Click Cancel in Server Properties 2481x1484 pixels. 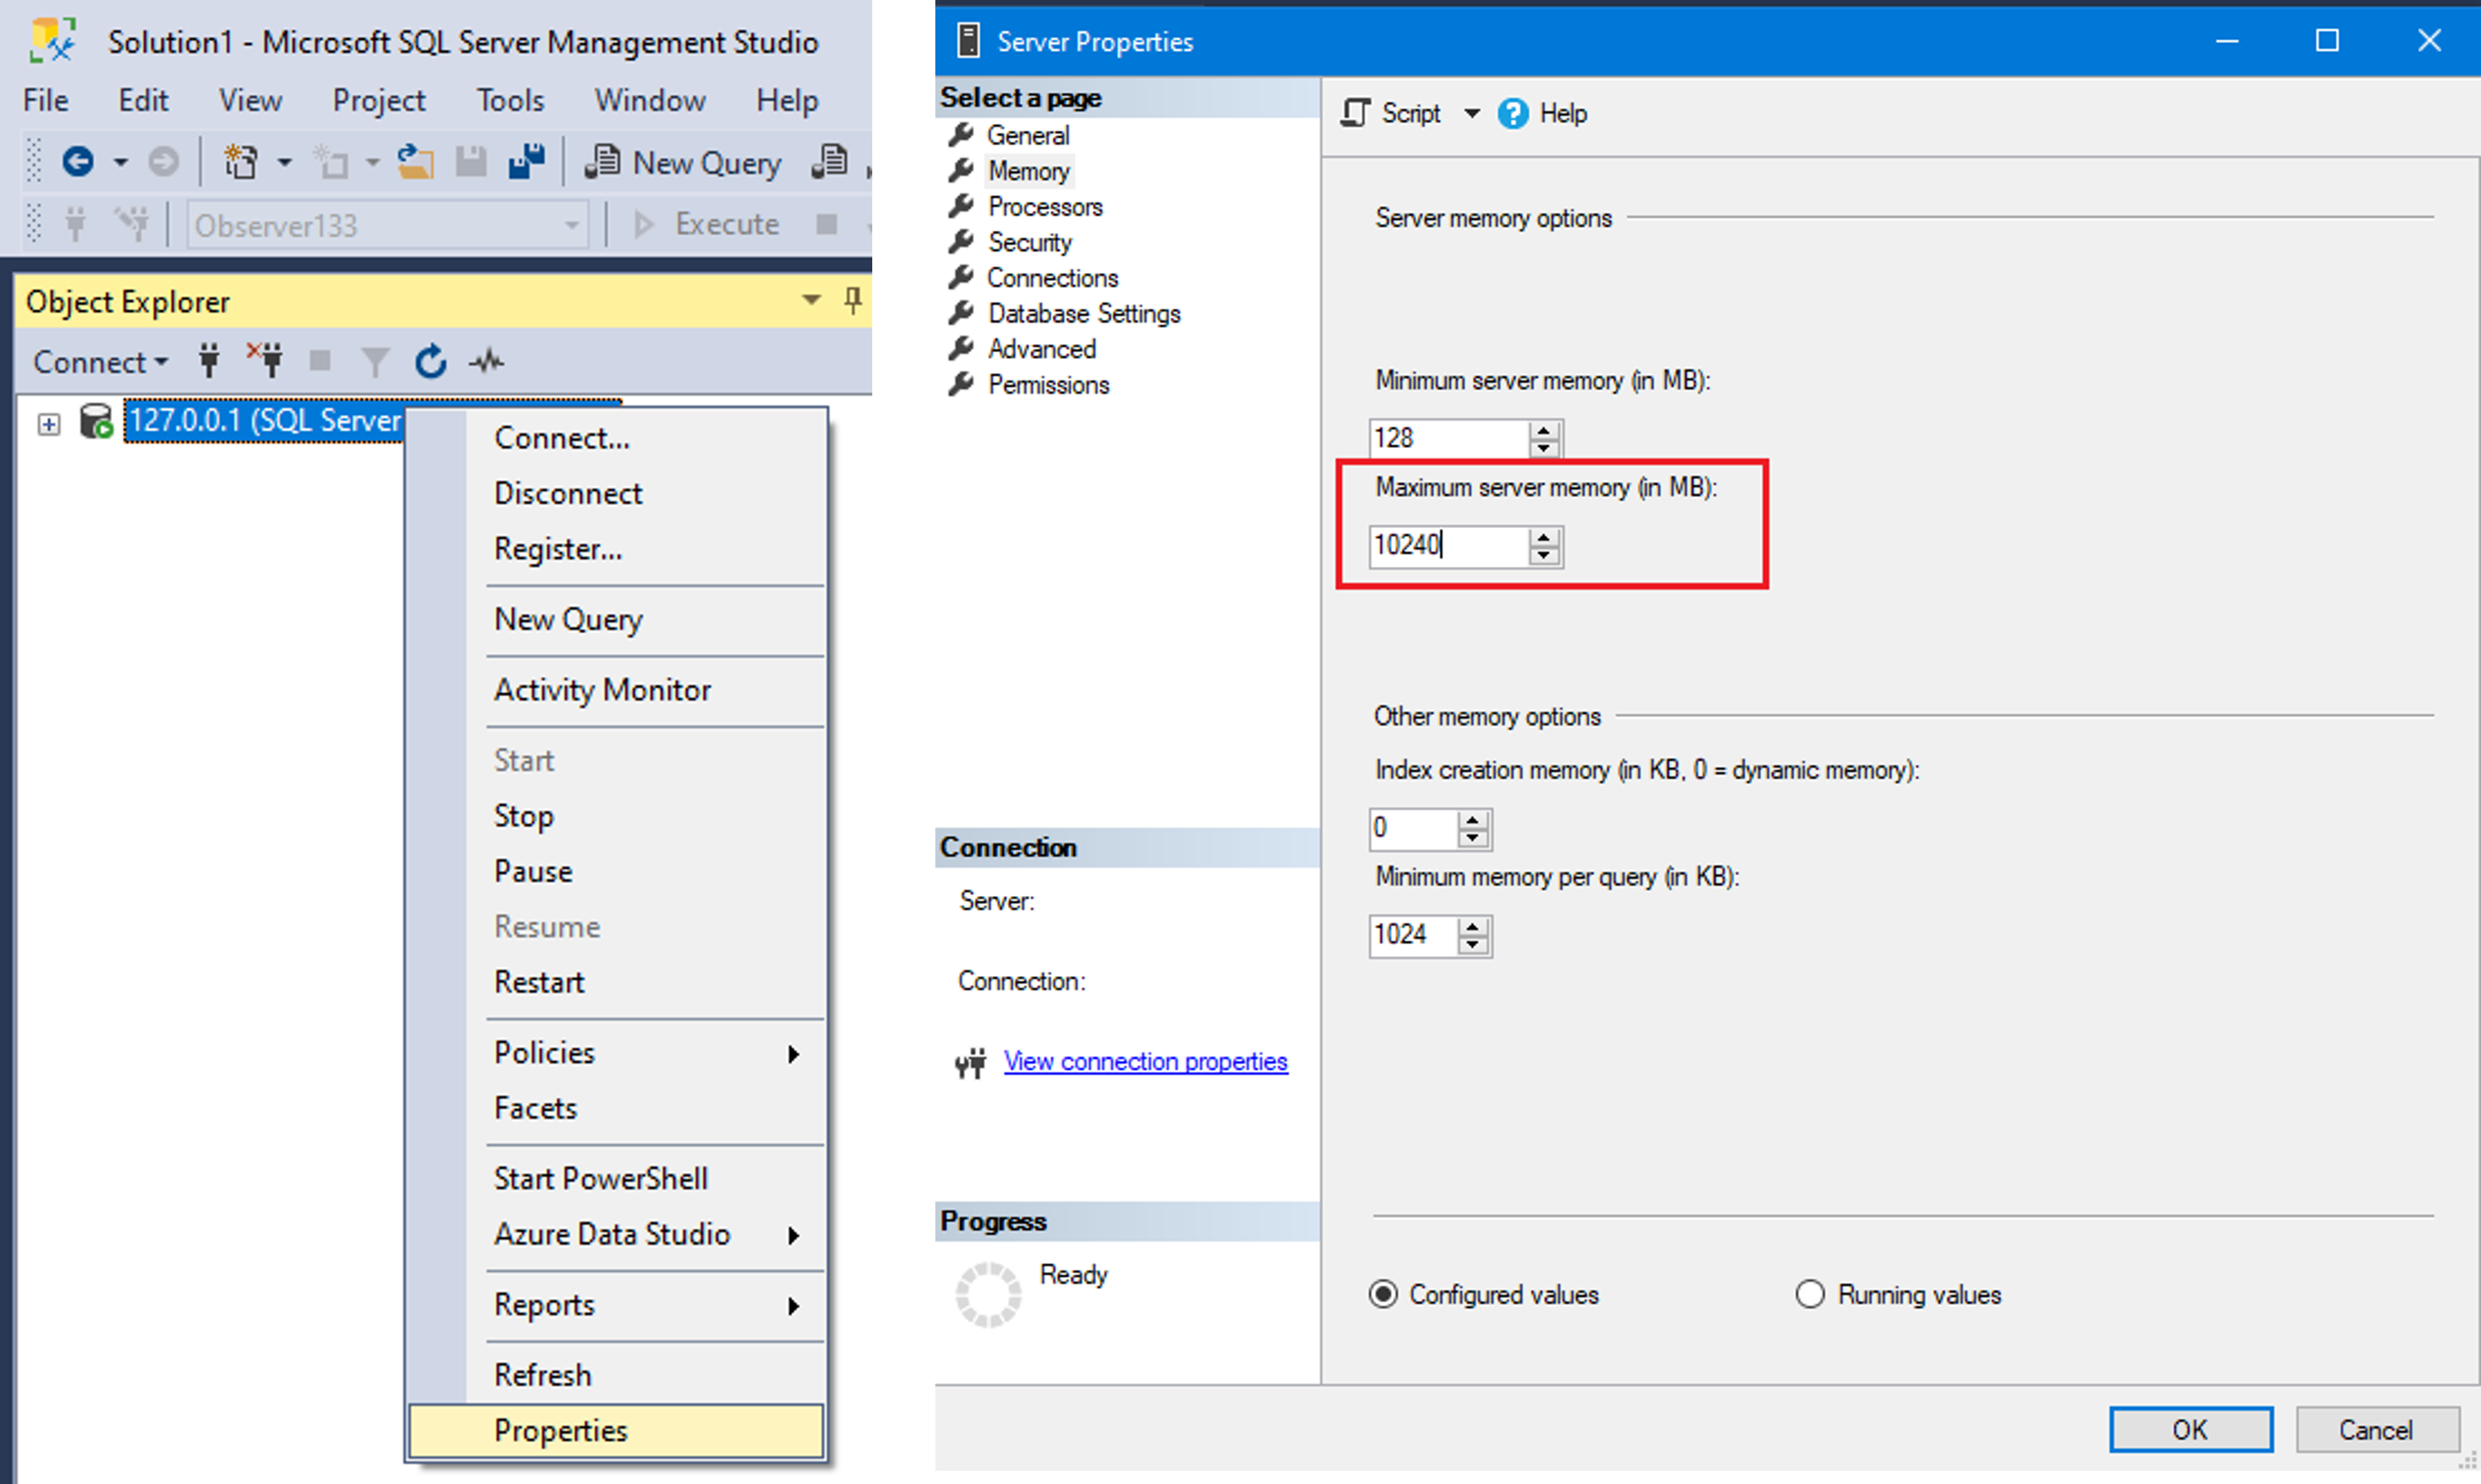[2376, 1430]
